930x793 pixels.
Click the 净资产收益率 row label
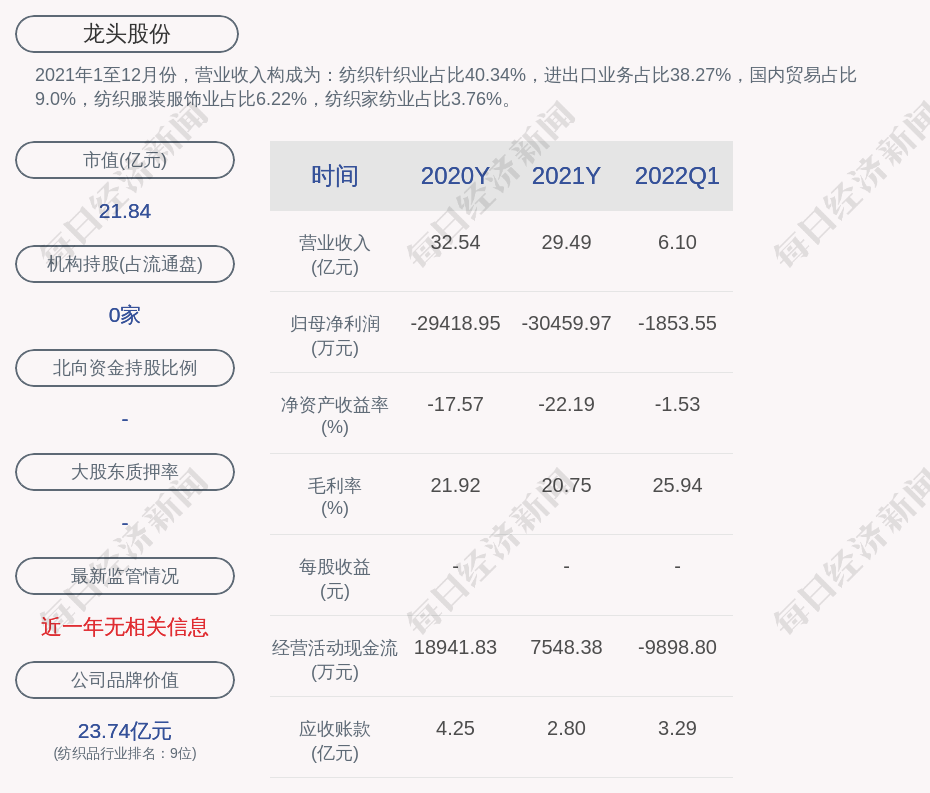tap(335, 415)
